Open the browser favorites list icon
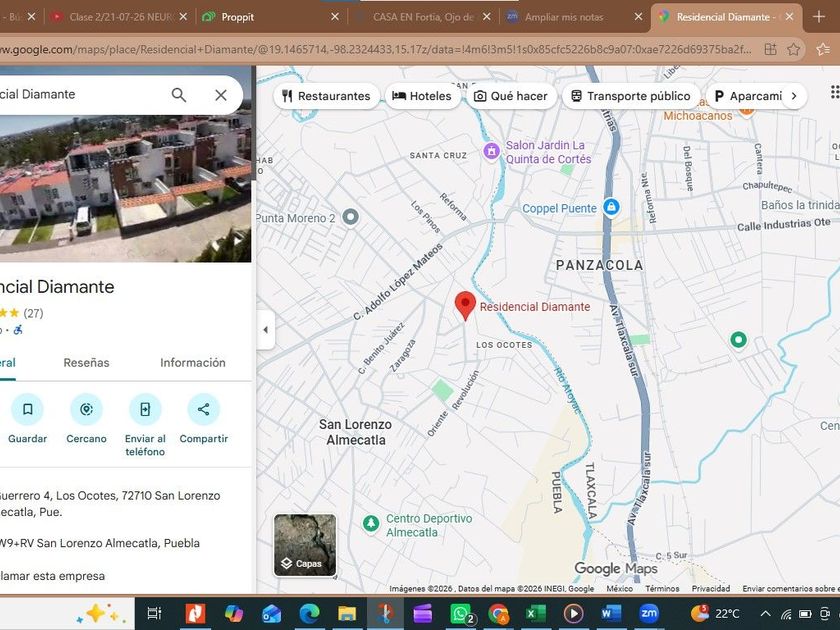 point(823,49)
